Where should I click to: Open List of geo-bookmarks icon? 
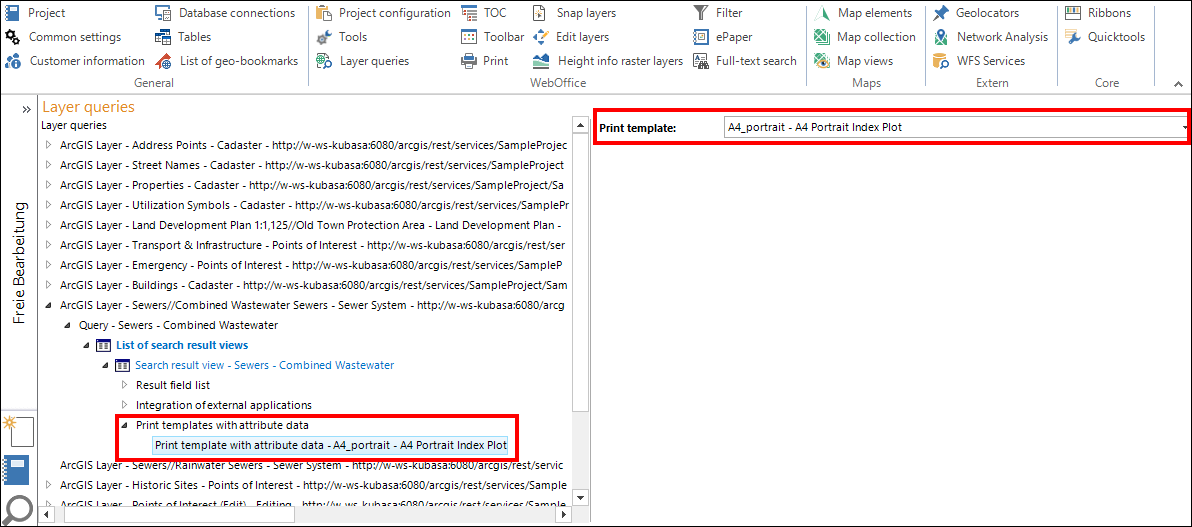[x=163, y=61]
